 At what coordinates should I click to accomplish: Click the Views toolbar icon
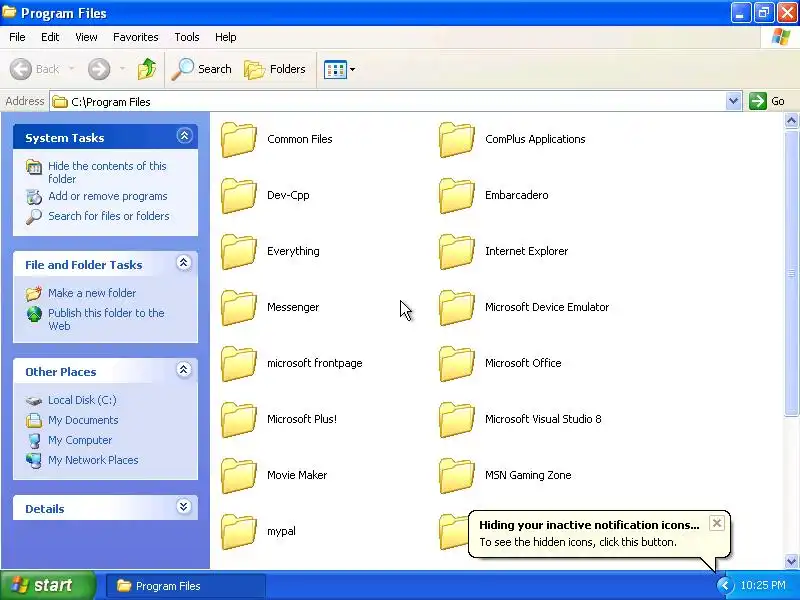pos(335,69)
